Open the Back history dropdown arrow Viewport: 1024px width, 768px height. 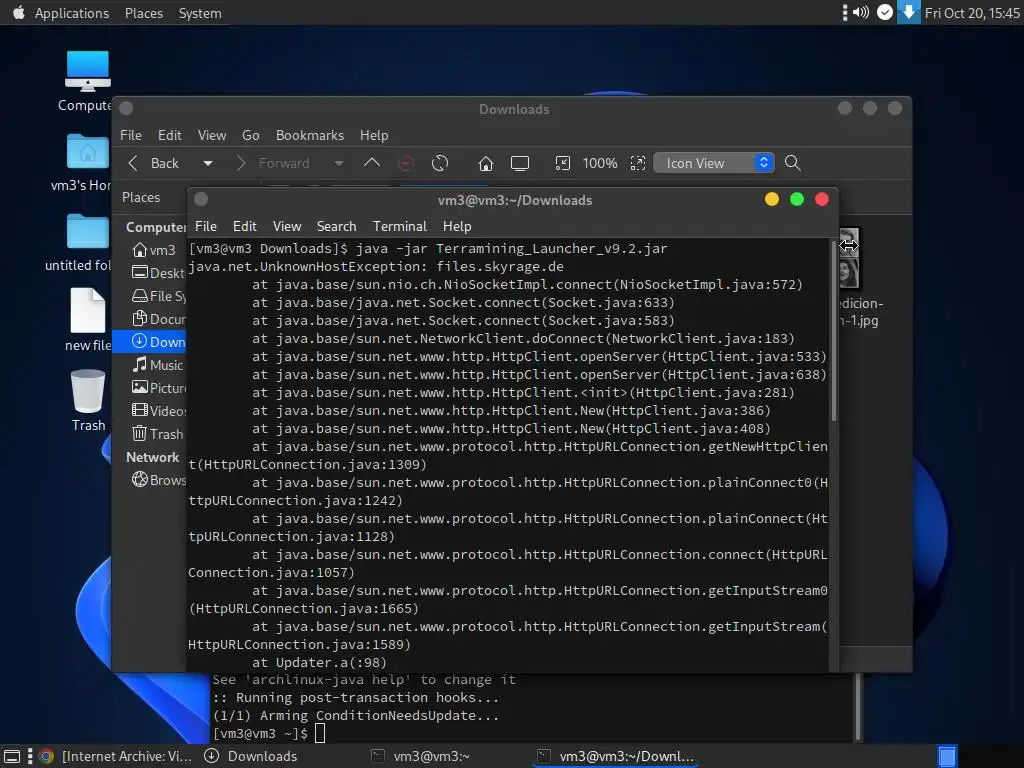click(208, 163)
